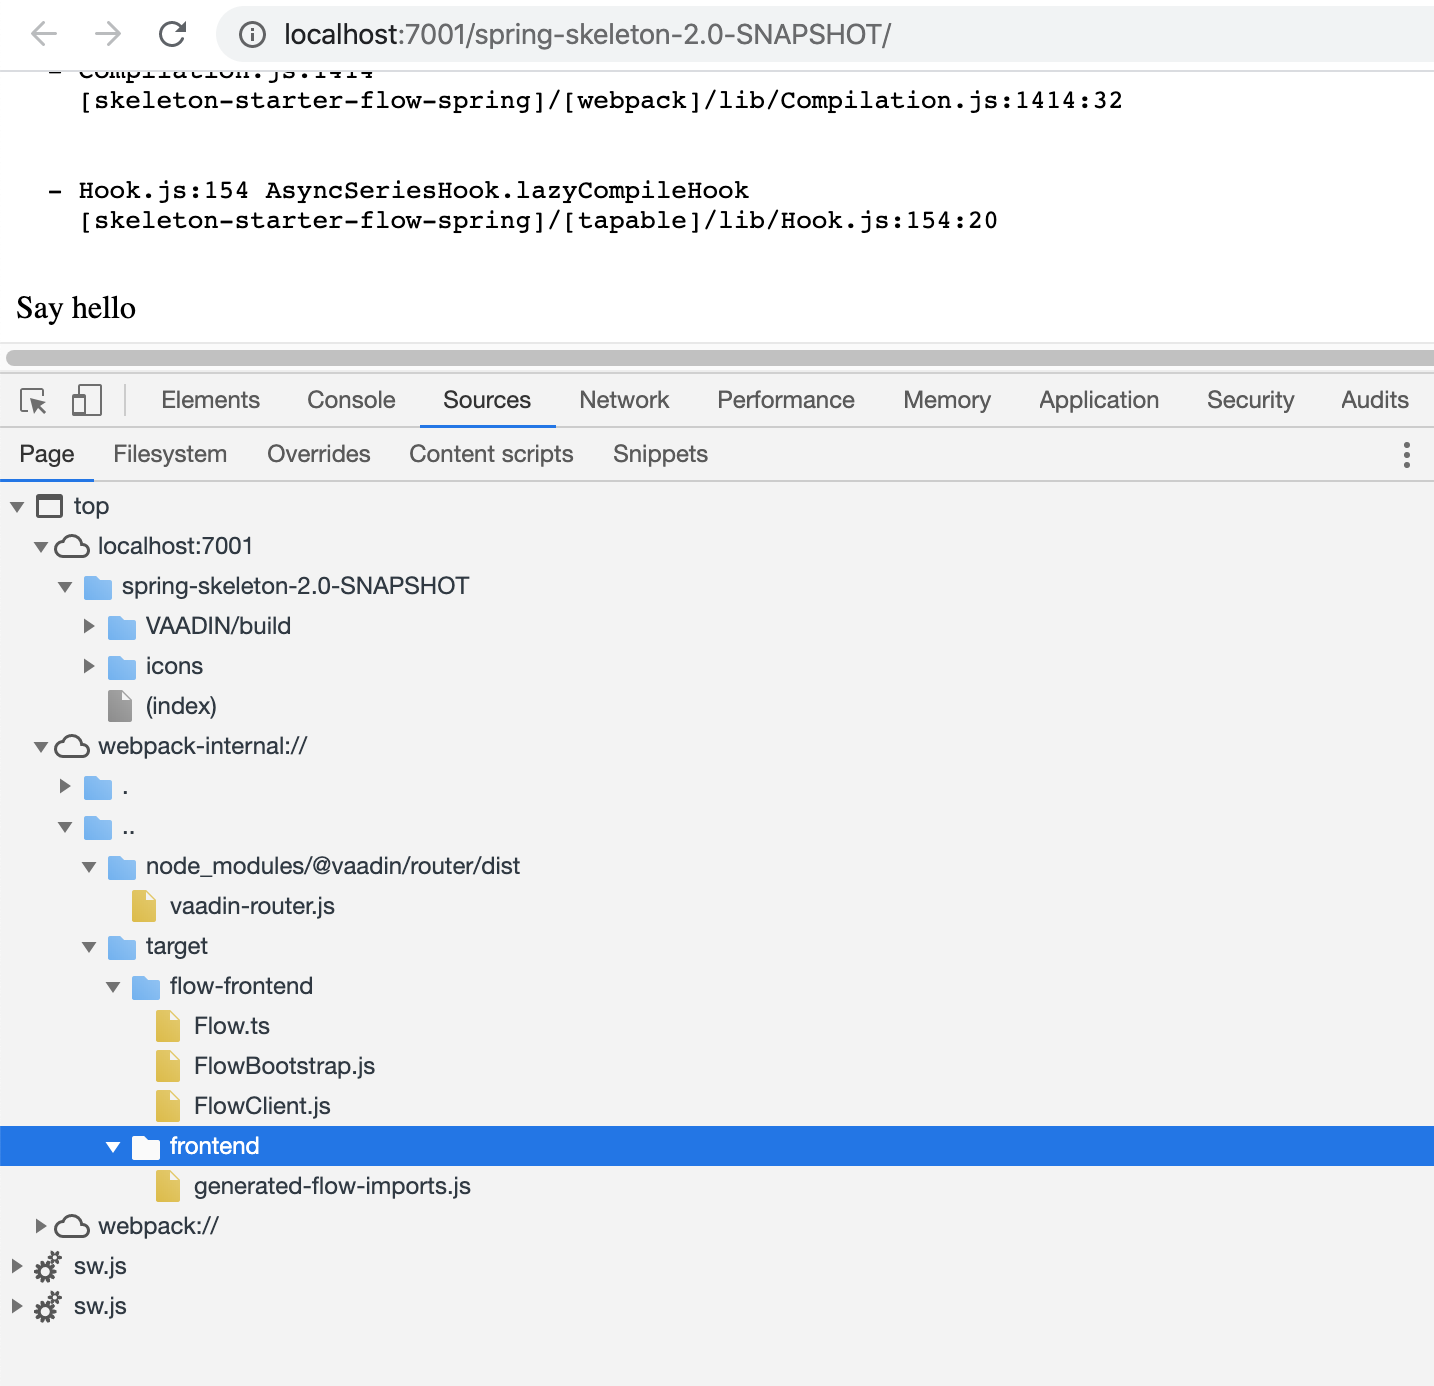Image resolution: width=1434 pixels, height=1386 pixels.
Task: Click inside the browser address bar
Action: 600,34
